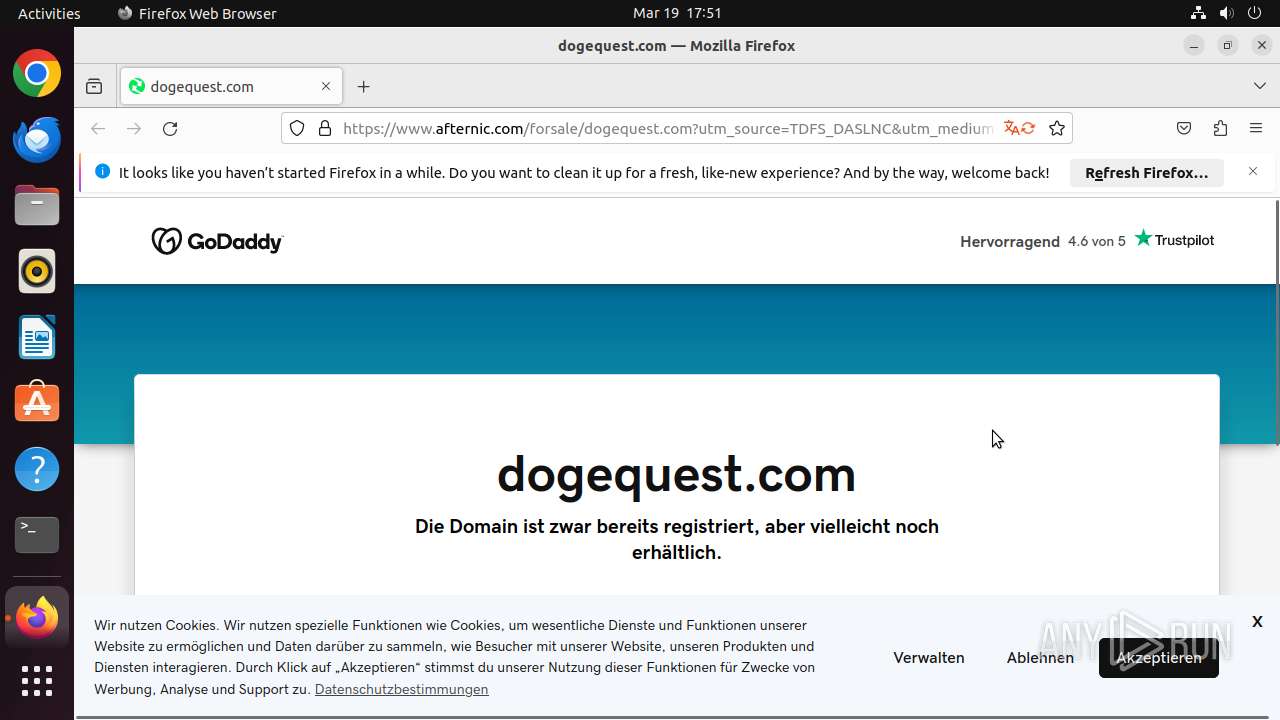
Task: Open the Datenschutzbestimmungen link
Action: 401,689
